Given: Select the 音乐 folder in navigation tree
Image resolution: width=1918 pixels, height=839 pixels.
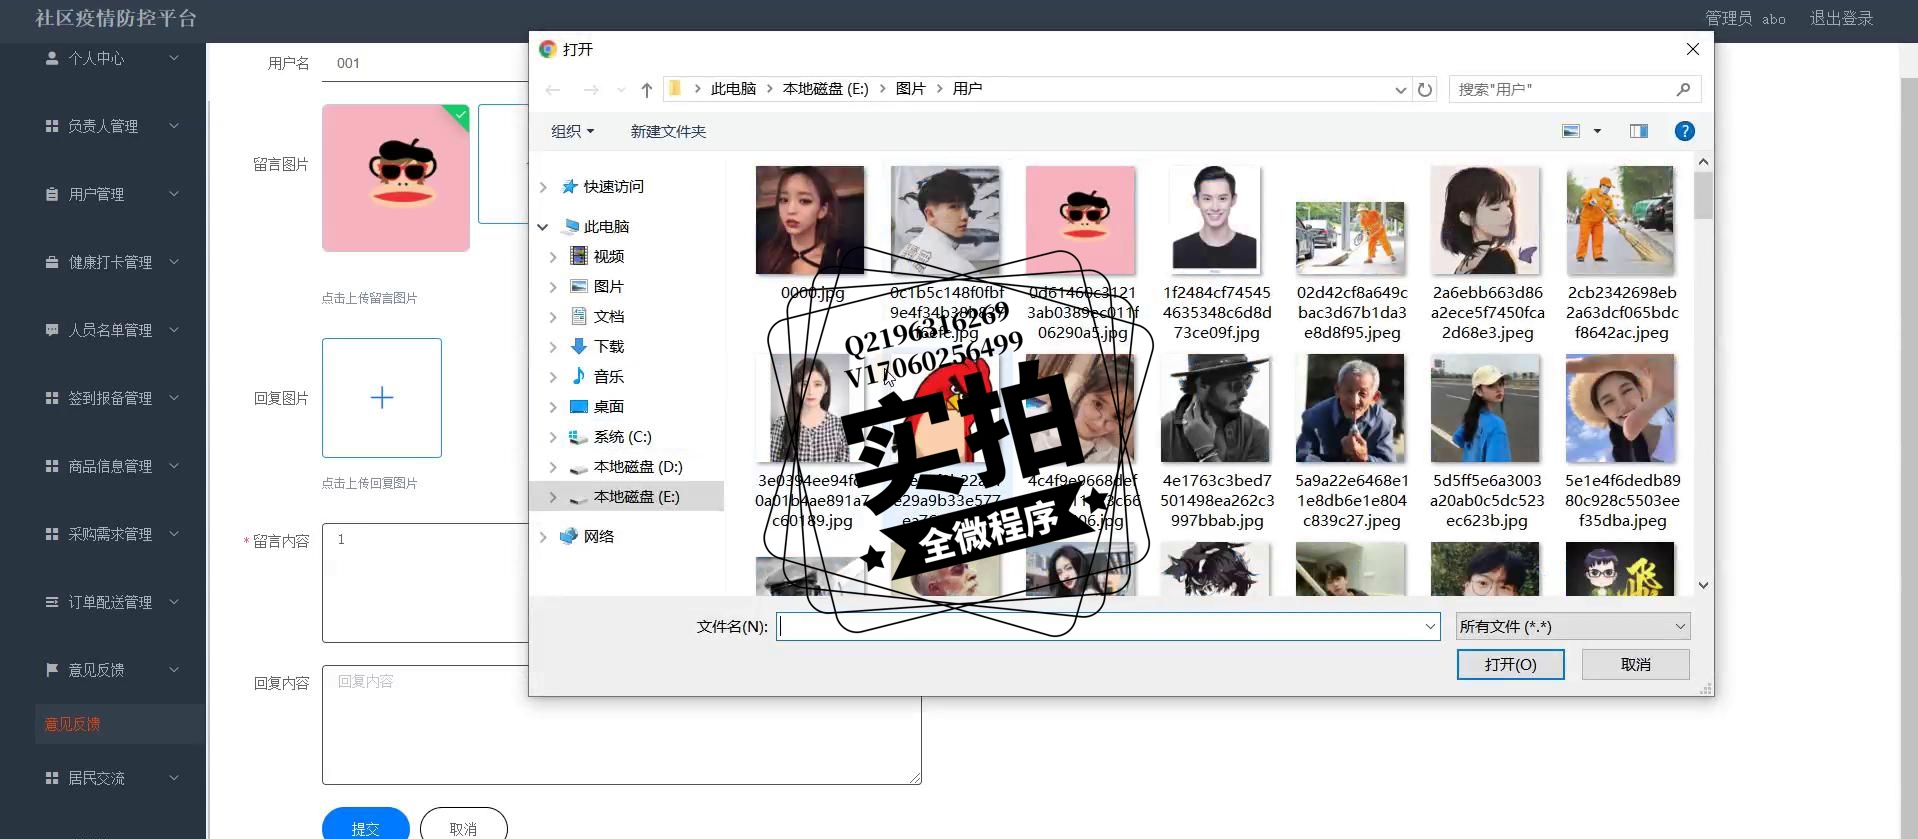Looking at the screenshot, I should pyautogui.click(x=597, y=377).
